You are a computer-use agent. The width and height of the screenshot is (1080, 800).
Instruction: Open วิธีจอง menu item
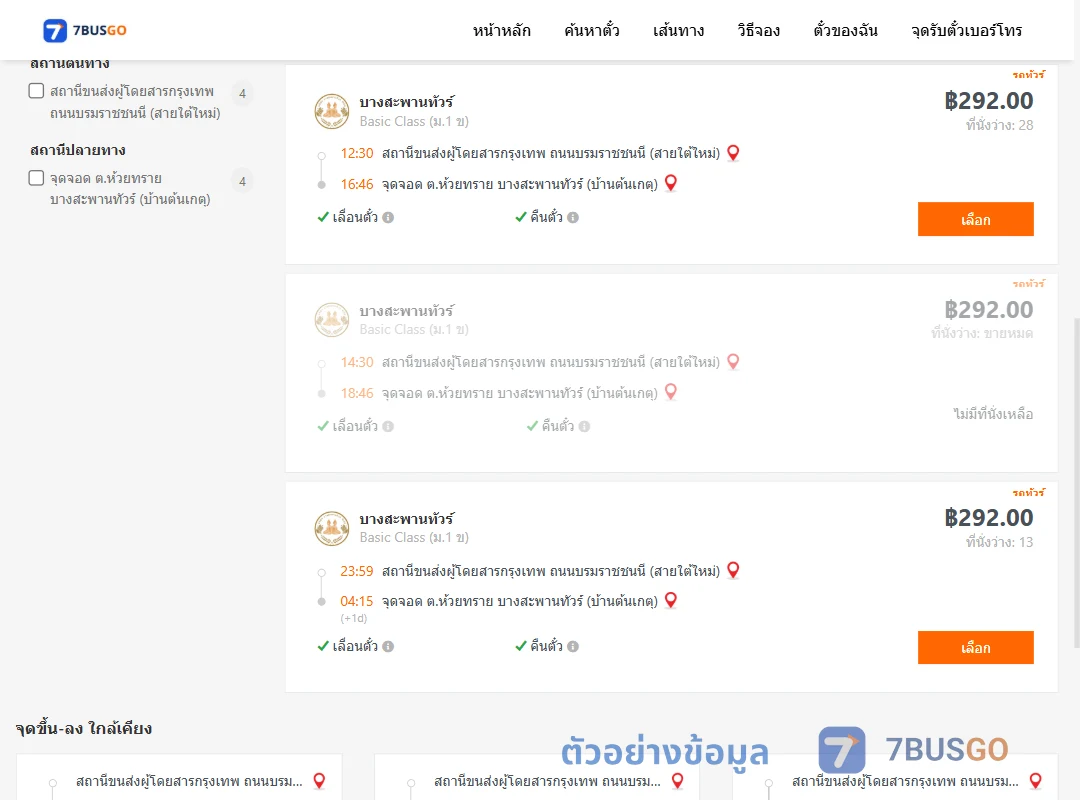point(758,30)
